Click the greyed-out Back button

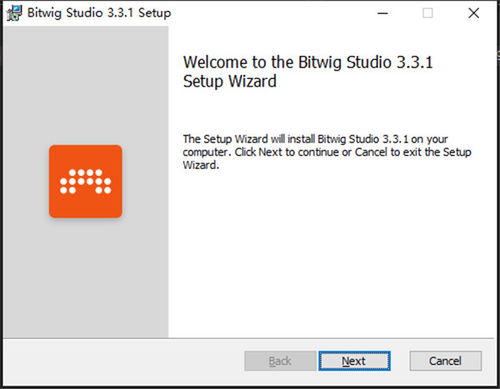(280, 361)
